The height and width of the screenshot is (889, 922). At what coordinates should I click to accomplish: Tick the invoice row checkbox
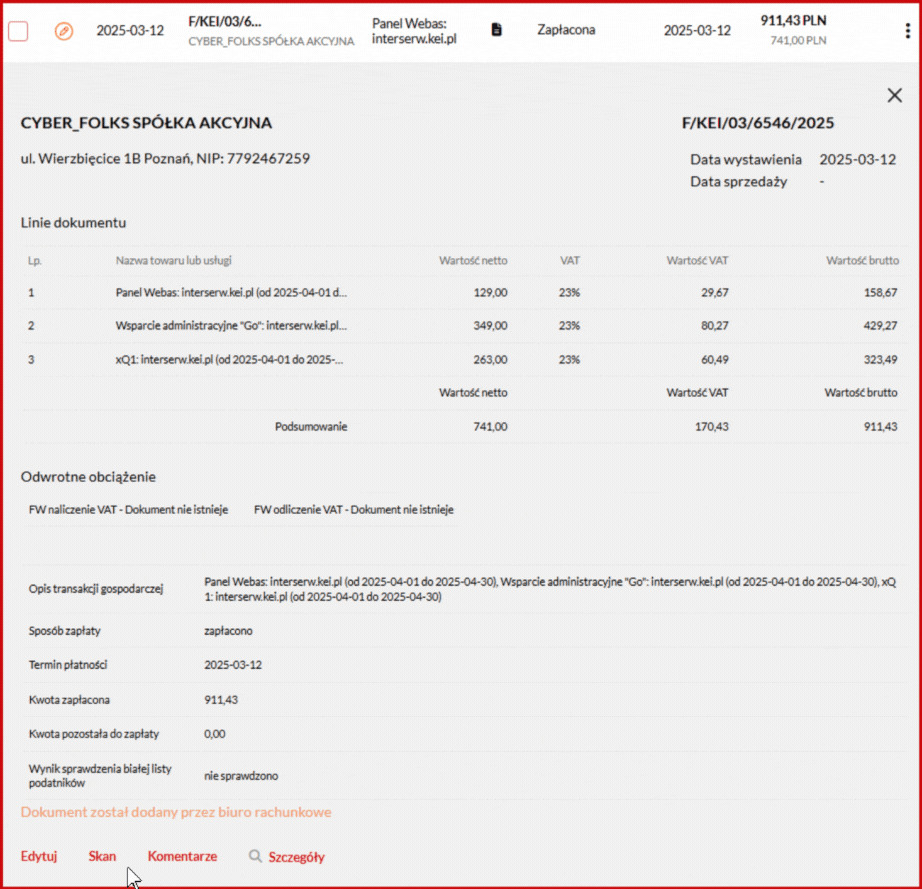click(18, 31)
